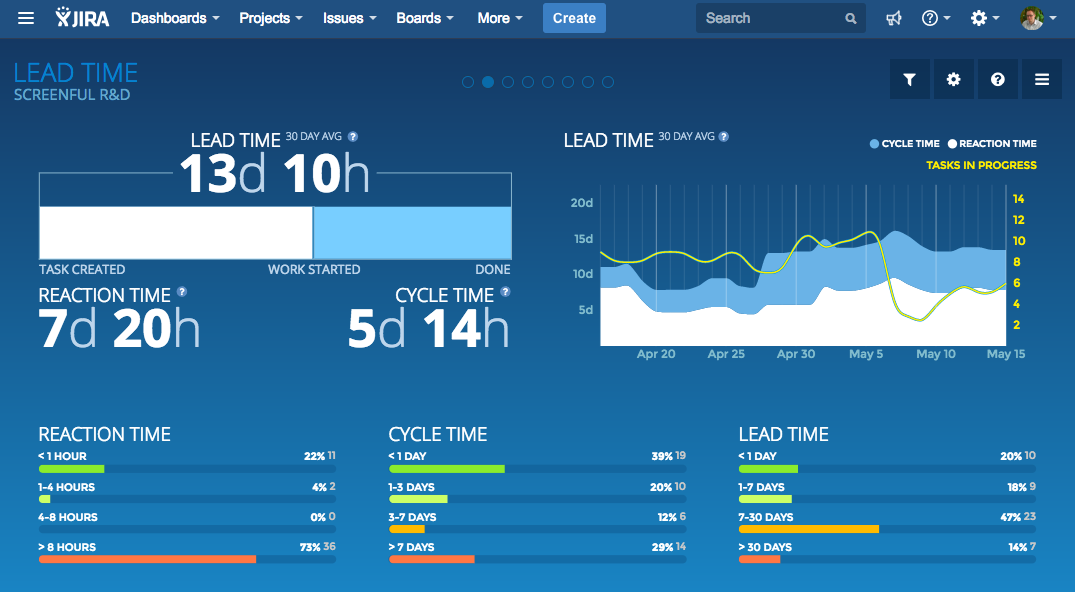1075x592 pixels.
Task: Select the third dashboard page dot
Action: pos(508,82)
